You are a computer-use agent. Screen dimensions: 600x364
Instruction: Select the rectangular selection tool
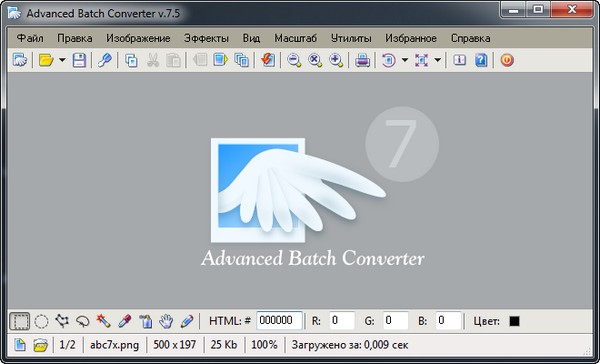click(20, 321)
